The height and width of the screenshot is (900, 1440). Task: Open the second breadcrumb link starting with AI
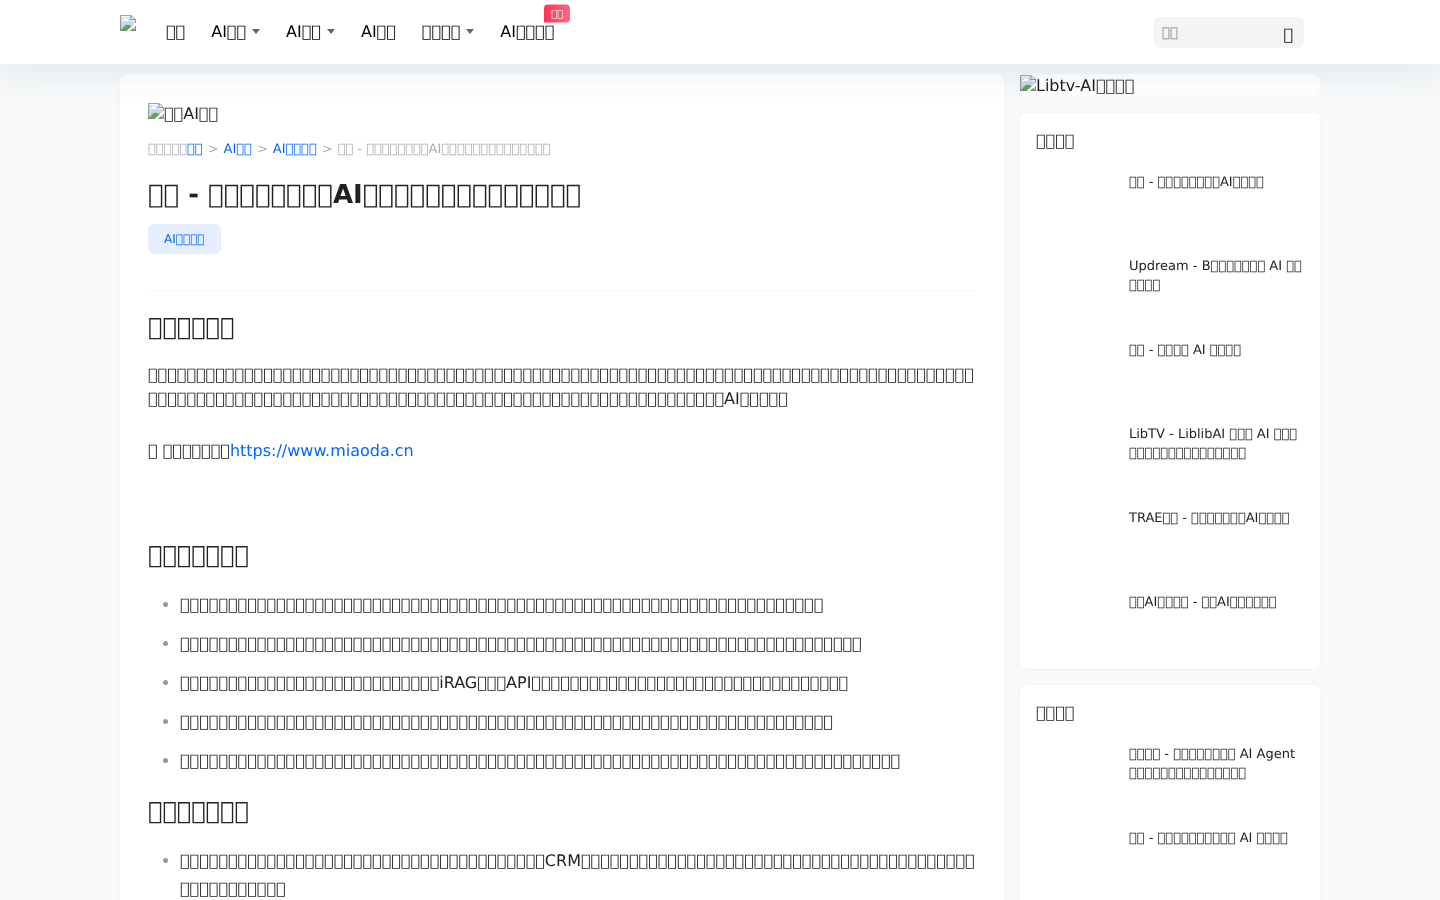point(237,149)
